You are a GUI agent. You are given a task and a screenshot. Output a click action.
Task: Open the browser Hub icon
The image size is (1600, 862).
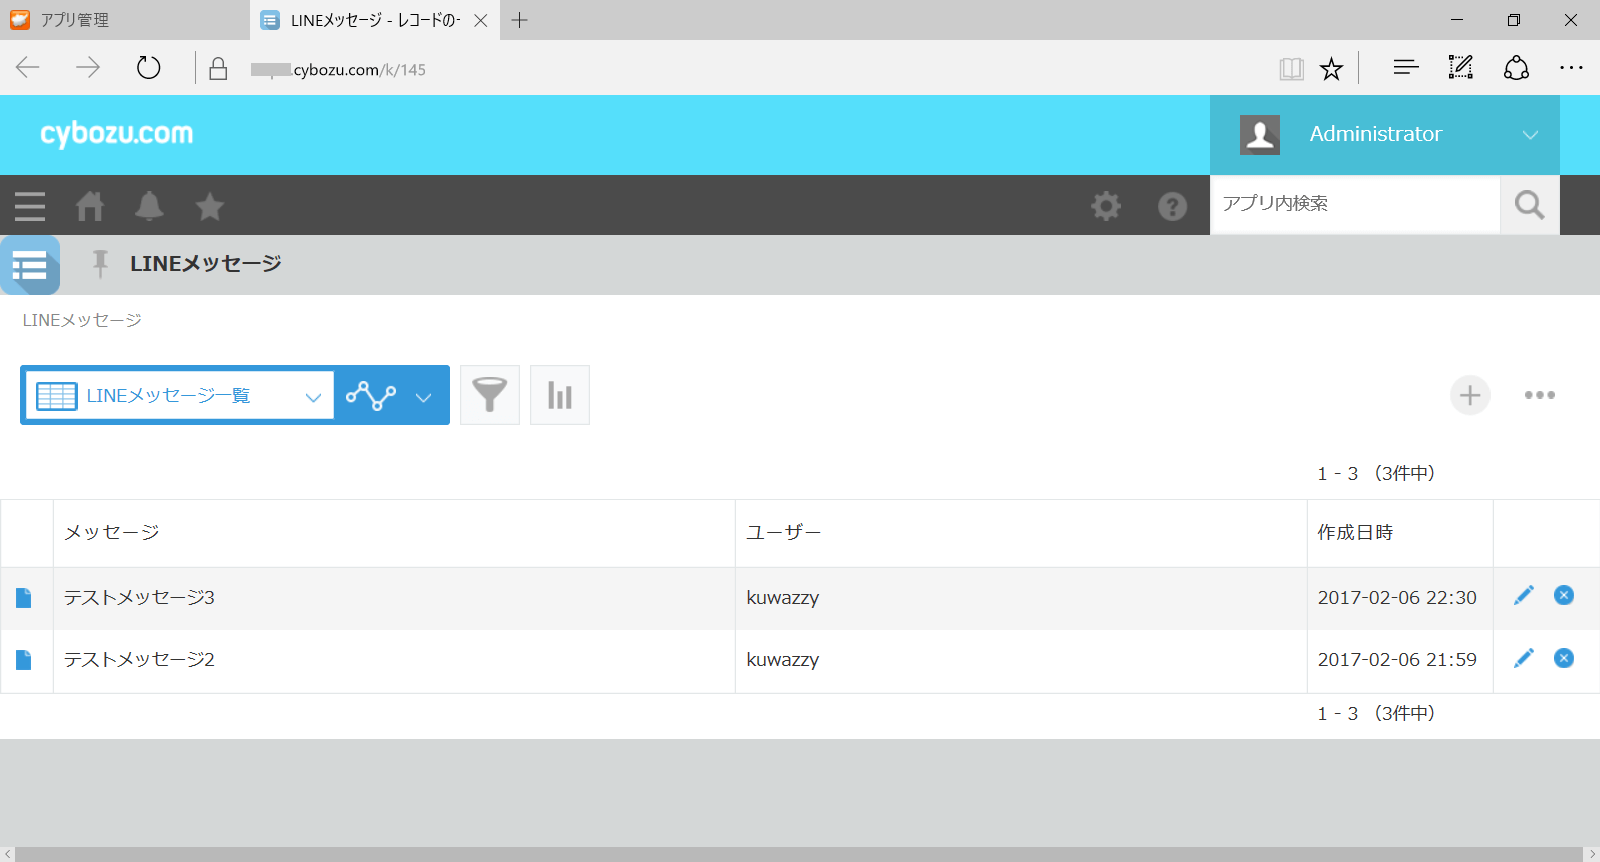click(1406, 68)
